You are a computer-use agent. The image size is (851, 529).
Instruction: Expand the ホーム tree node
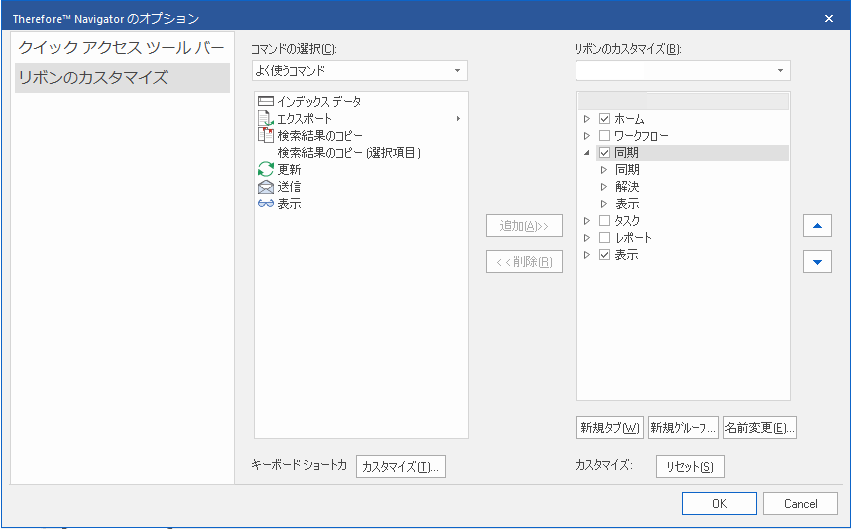[x=587, y=118]
